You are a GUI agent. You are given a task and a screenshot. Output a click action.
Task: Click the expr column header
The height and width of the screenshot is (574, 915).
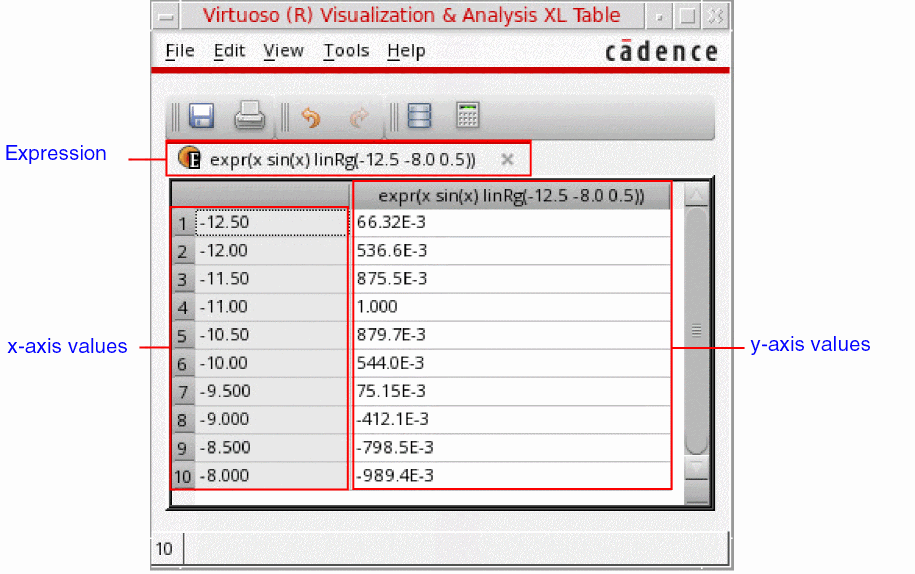(511, 195)
